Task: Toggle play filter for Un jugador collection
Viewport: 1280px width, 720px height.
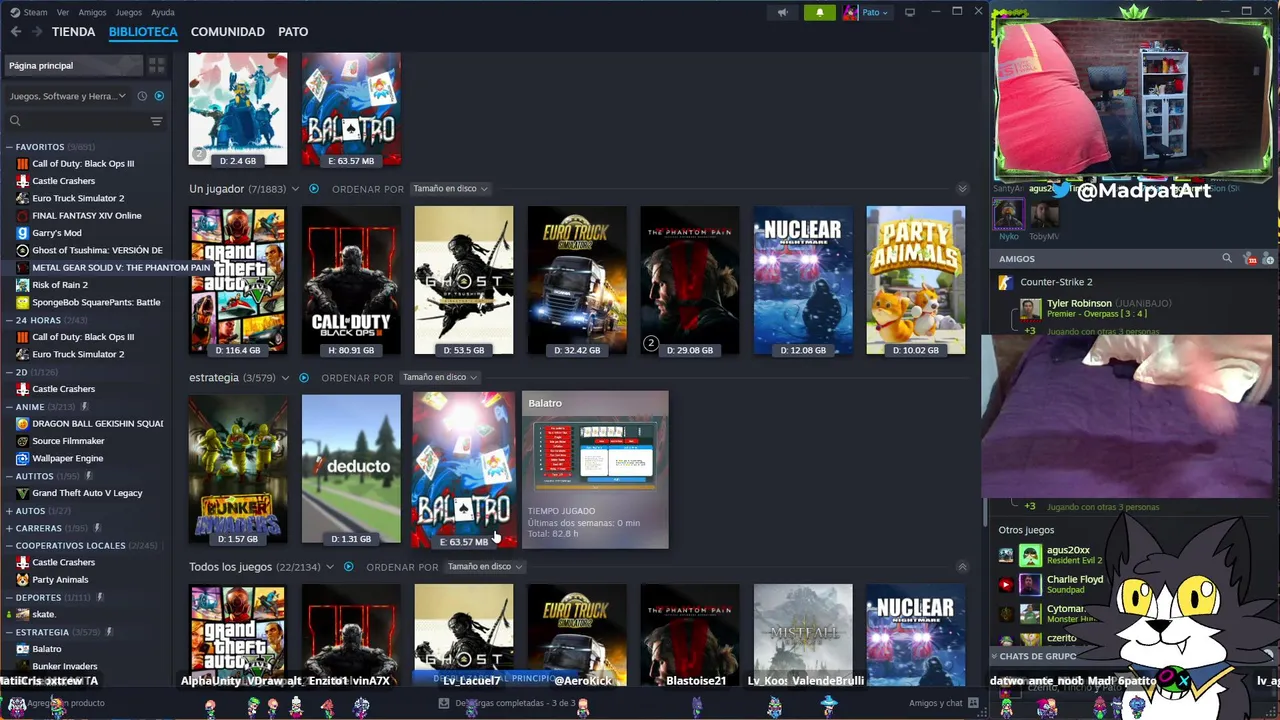Action: pyautogui.click(x=313, y=188)
